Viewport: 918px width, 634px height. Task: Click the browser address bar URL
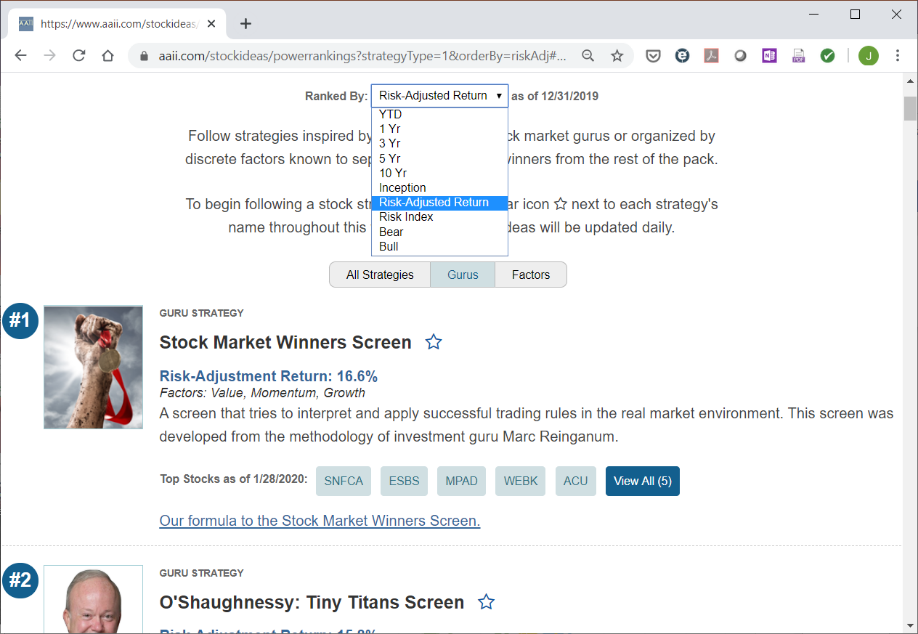(362, 56)
